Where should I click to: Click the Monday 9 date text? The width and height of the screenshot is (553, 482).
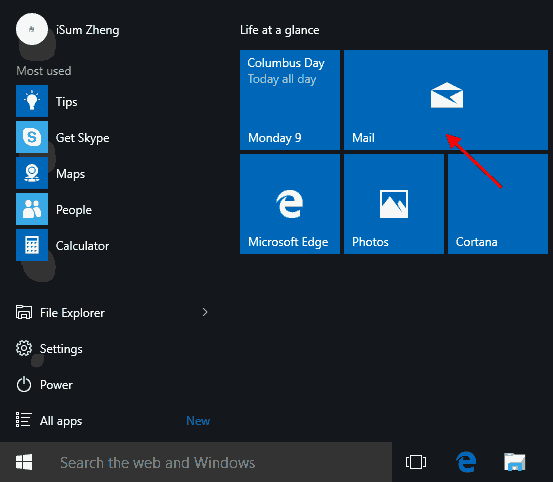coord(275,138)
